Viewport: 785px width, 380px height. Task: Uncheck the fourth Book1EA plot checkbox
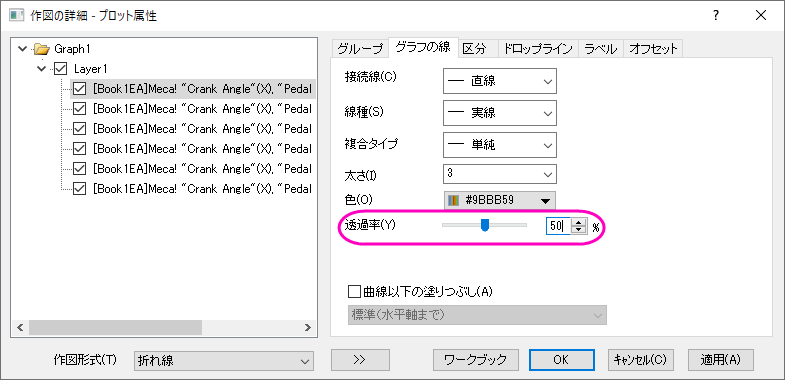click(79, 149)
